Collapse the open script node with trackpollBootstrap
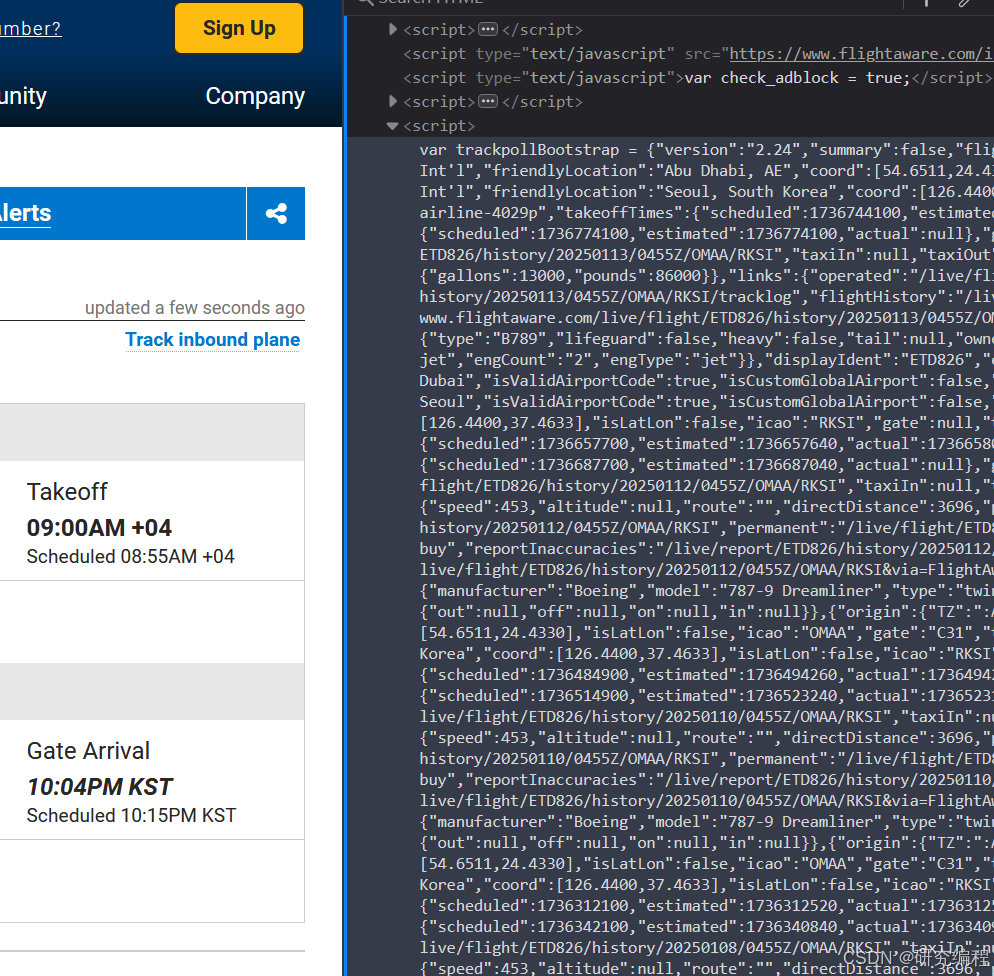The width and height of the screenshot is (994, 976). point(392,125)
